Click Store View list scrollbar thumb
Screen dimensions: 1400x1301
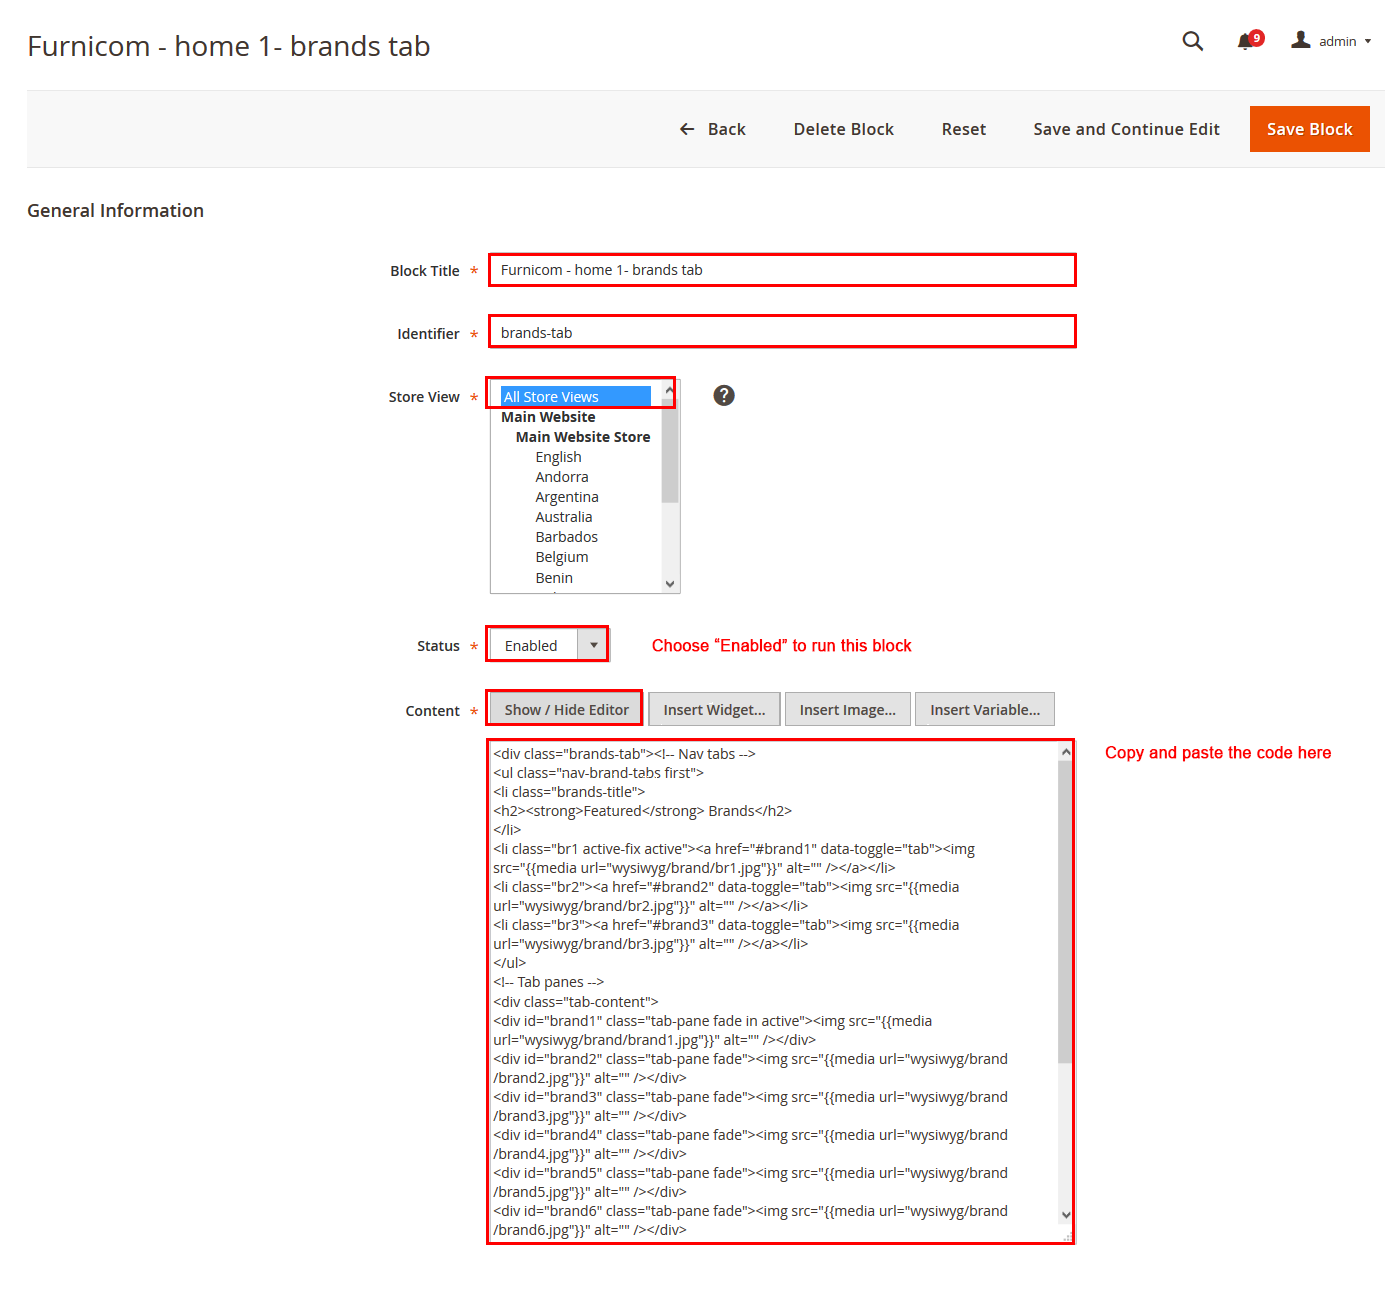point(670,449)
